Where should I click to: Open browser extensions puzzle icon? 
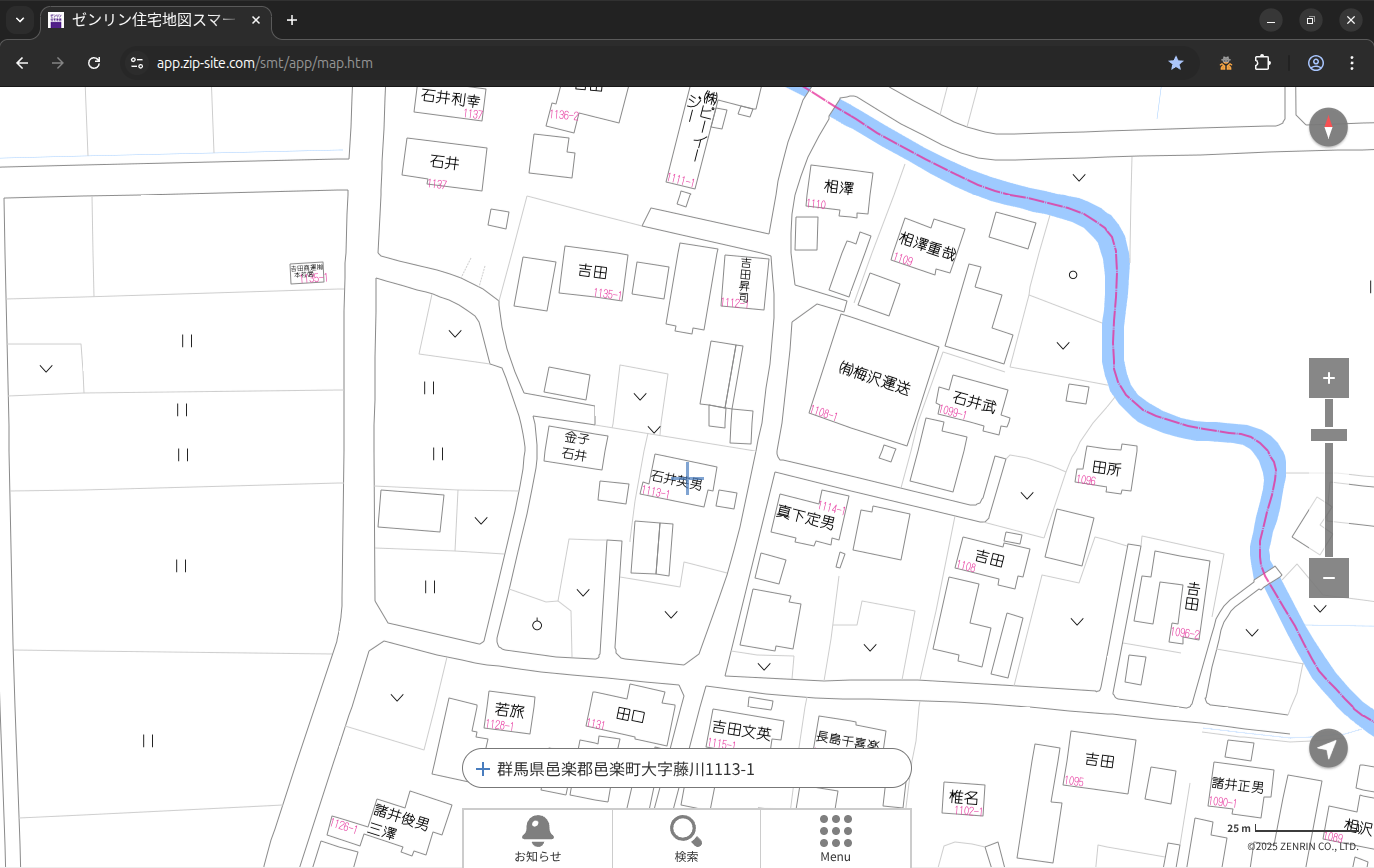(x=1262, y=63)
